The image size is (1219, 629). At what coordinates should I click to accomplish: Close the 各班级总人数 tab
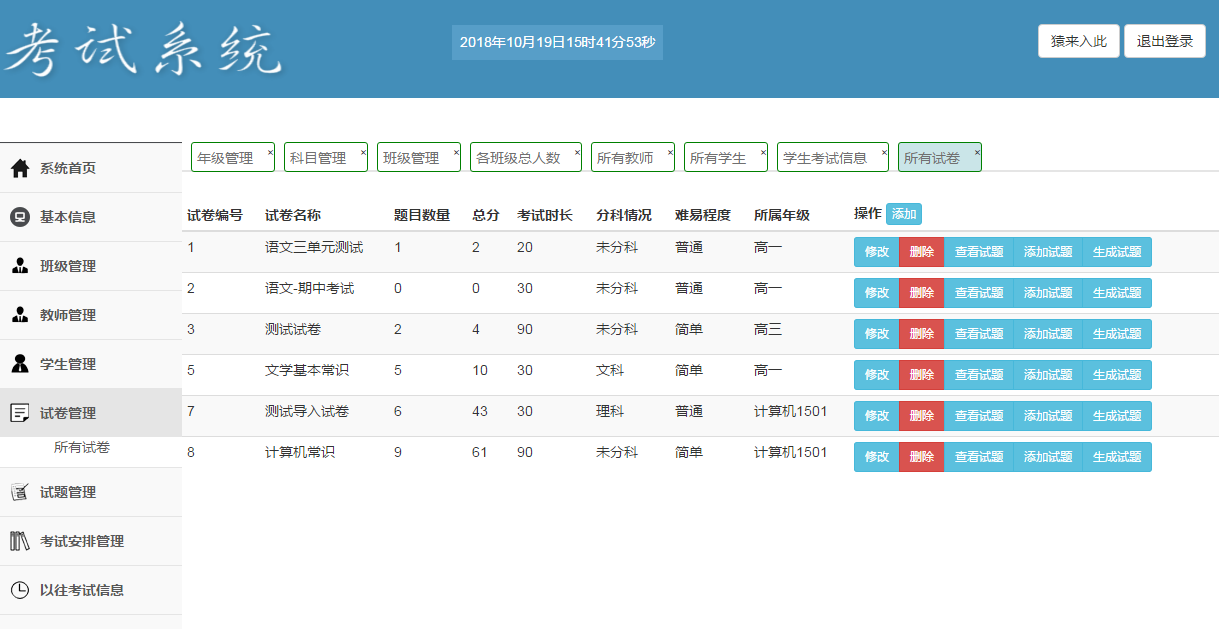tap(576, 150)
